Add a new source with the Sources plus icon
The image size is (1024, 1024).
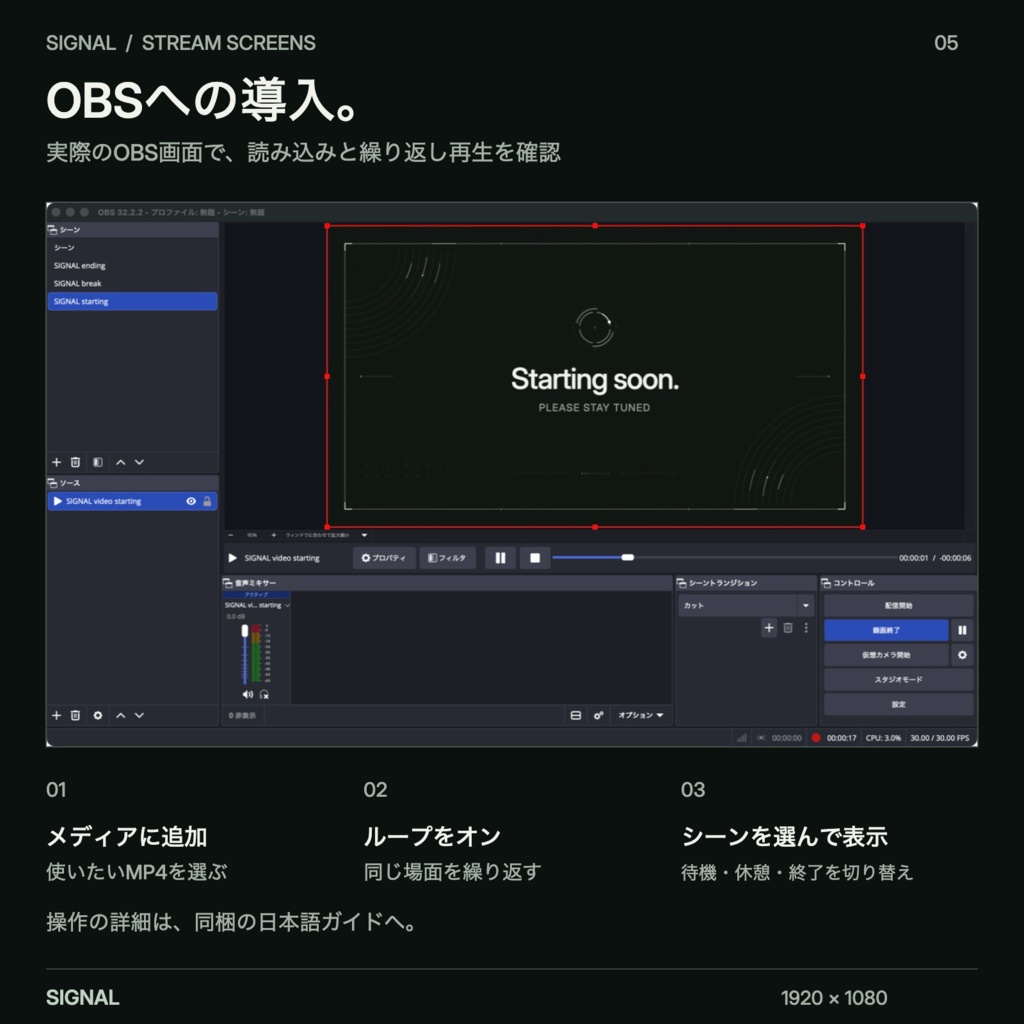tap(56, 715)
